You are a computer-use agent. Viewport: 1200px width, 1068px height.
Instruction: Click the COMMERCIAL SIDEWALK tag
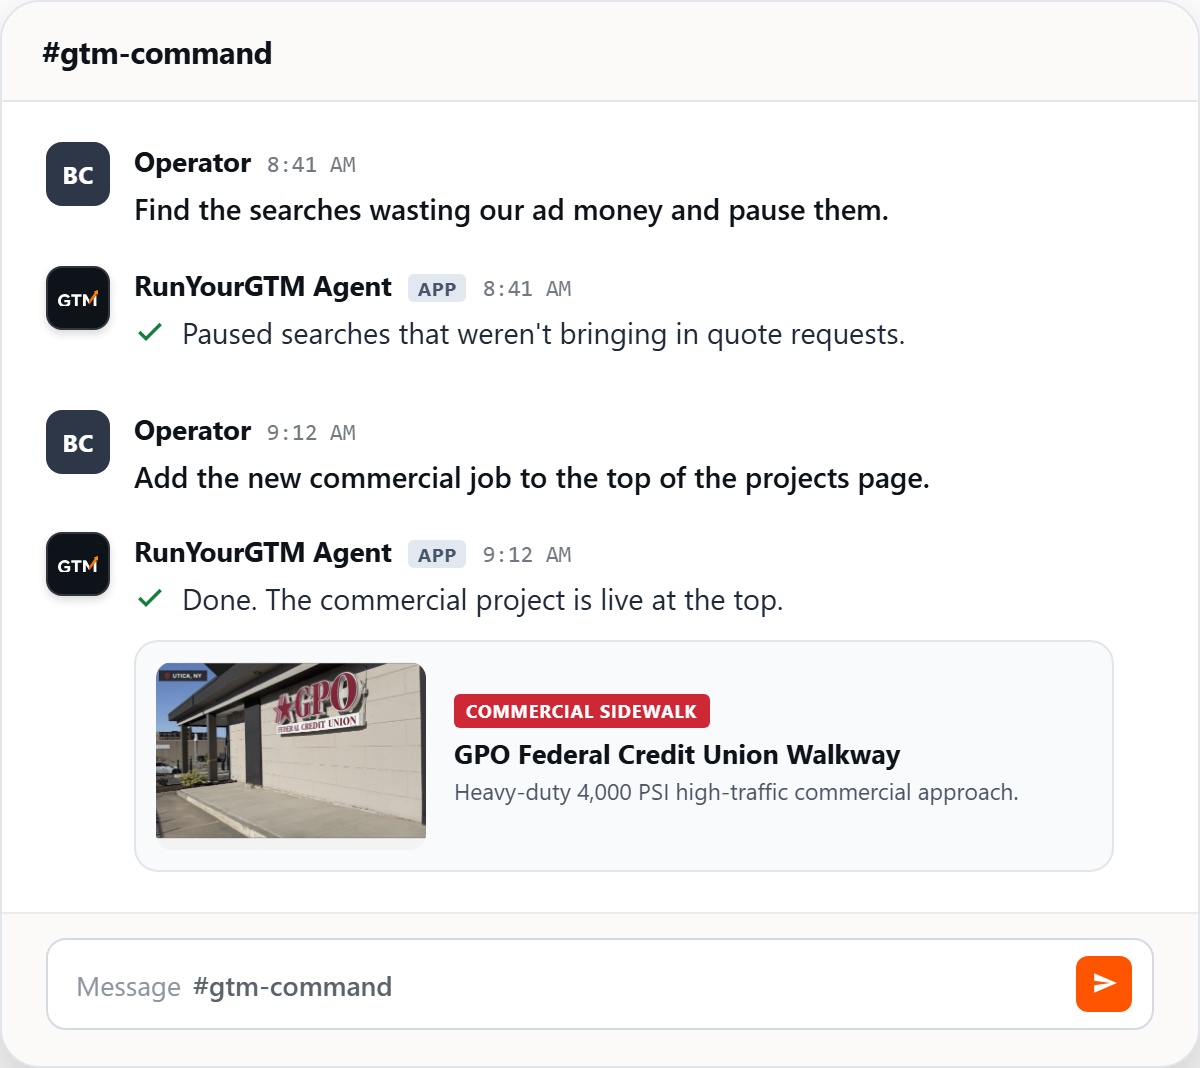point(582,711)
